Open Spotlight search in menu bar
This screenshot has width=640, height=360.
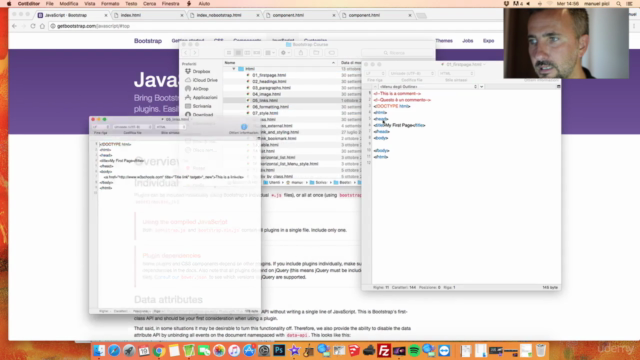619,4
